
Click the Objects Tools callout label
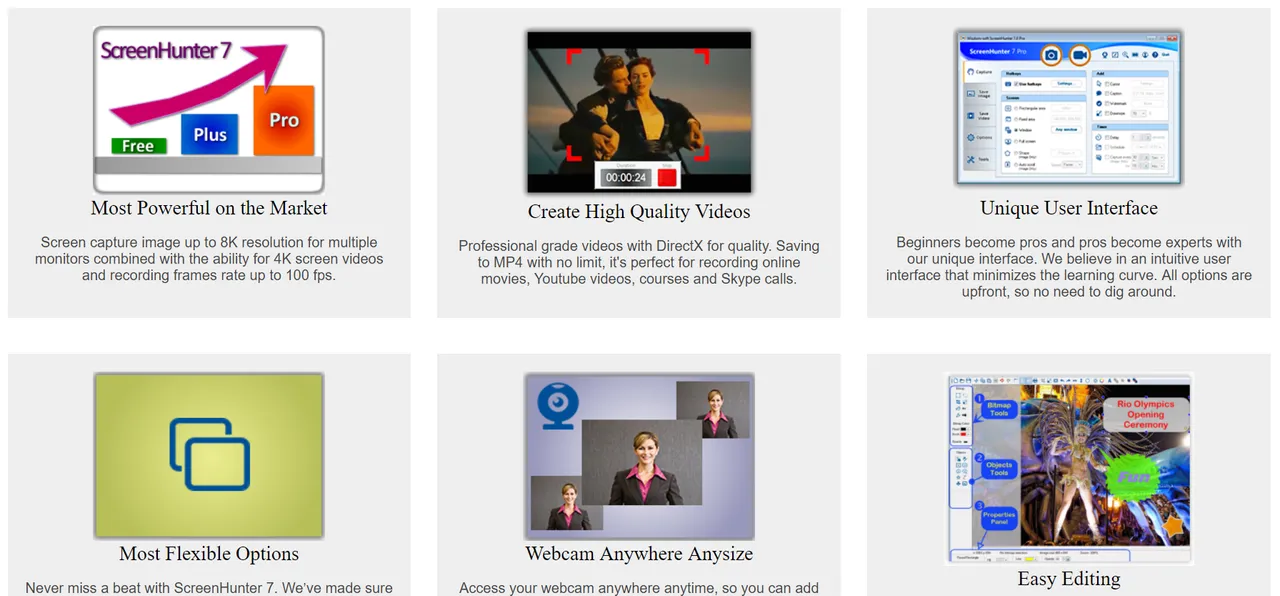(x=999, y=468)
